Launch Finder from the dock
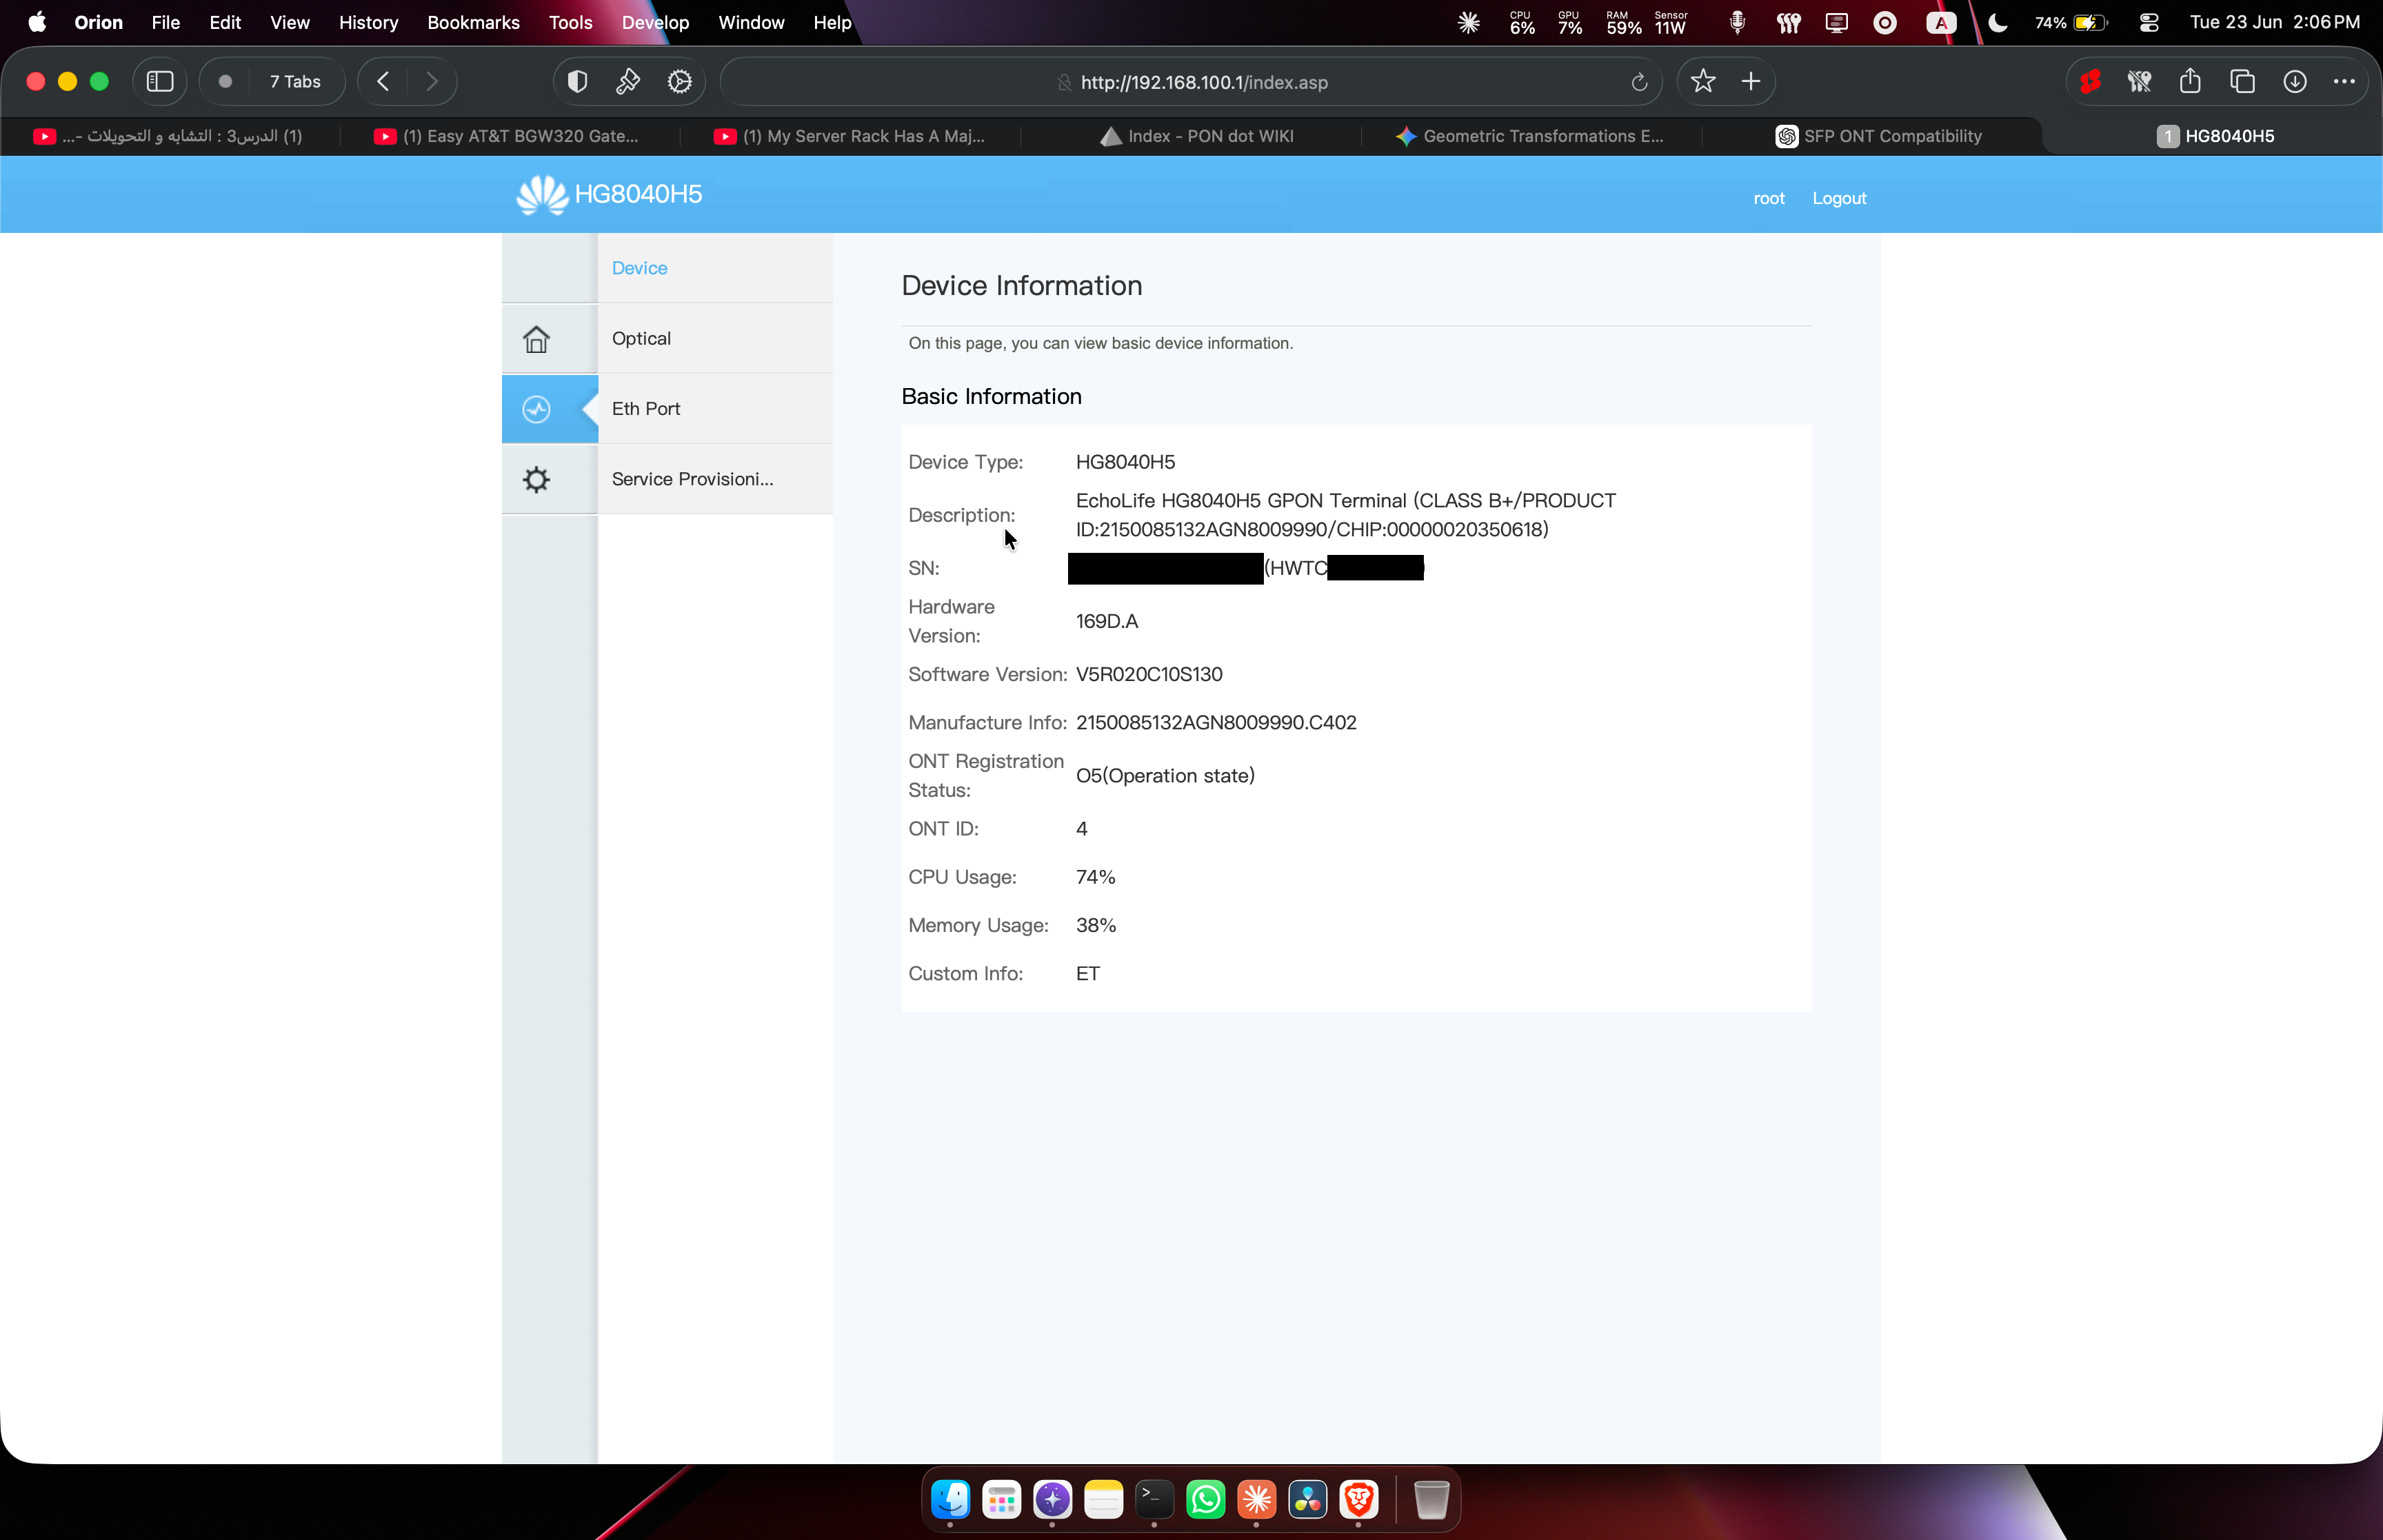This screenshot has height=1540, width=2383. pyautogui.click(x=950, y=1499)
